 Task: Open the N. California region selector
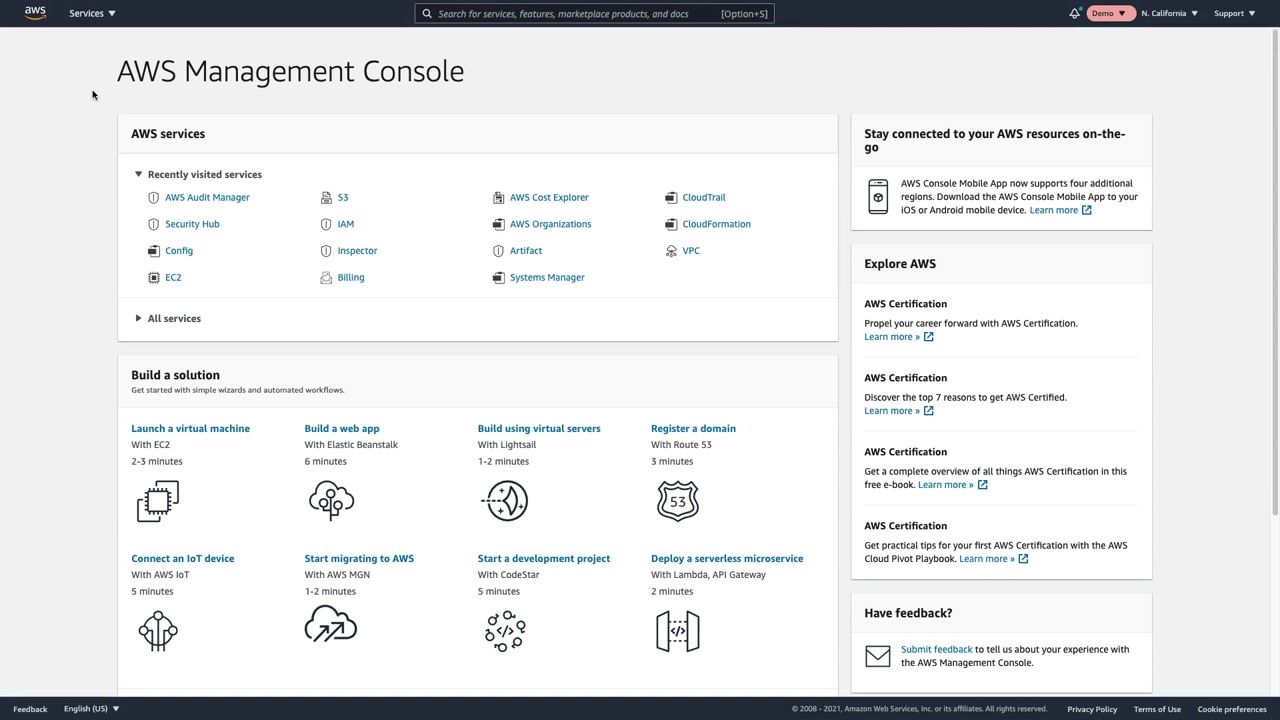click(x=1169, y=13)
